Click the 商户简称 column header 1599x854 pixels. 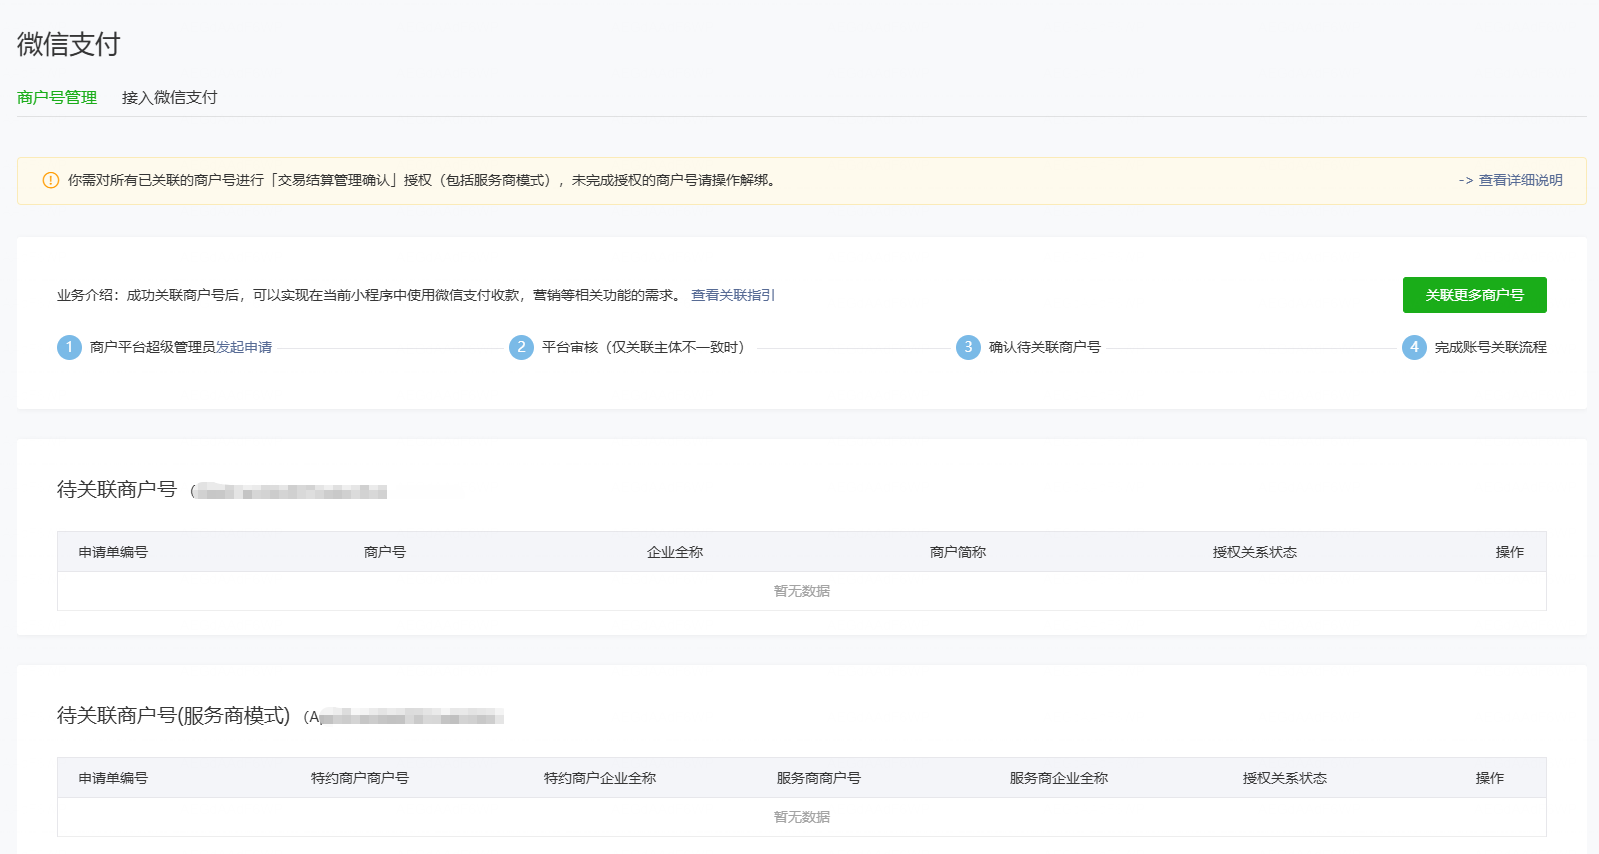click(x=958, y=552)
